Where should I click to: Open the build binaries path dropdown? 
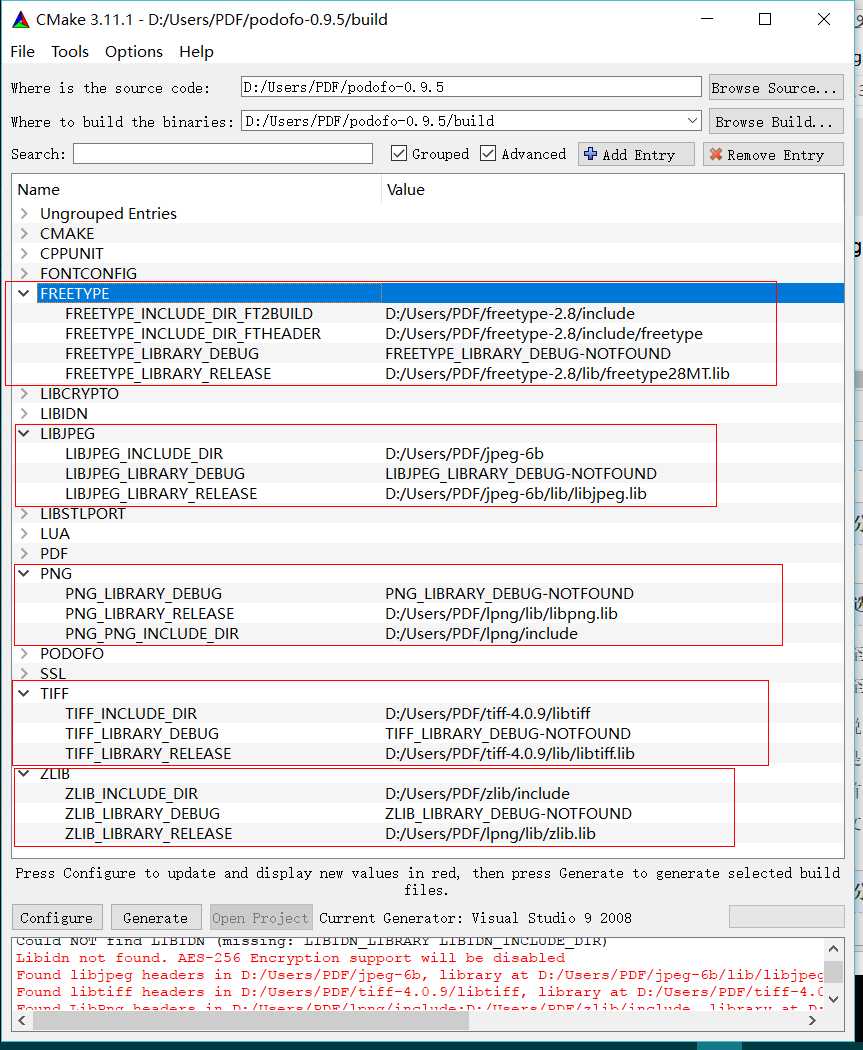point(692,121)
